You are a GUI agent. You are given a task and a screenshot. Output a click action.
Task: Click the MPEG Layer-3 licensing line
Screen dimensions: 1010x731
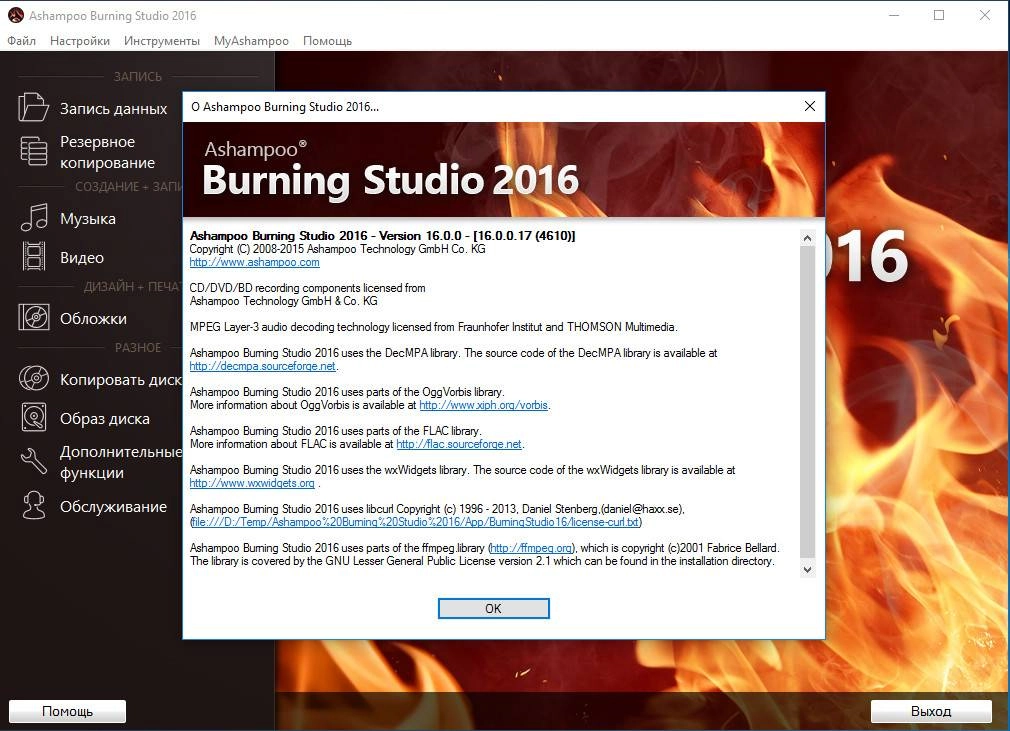434,327
